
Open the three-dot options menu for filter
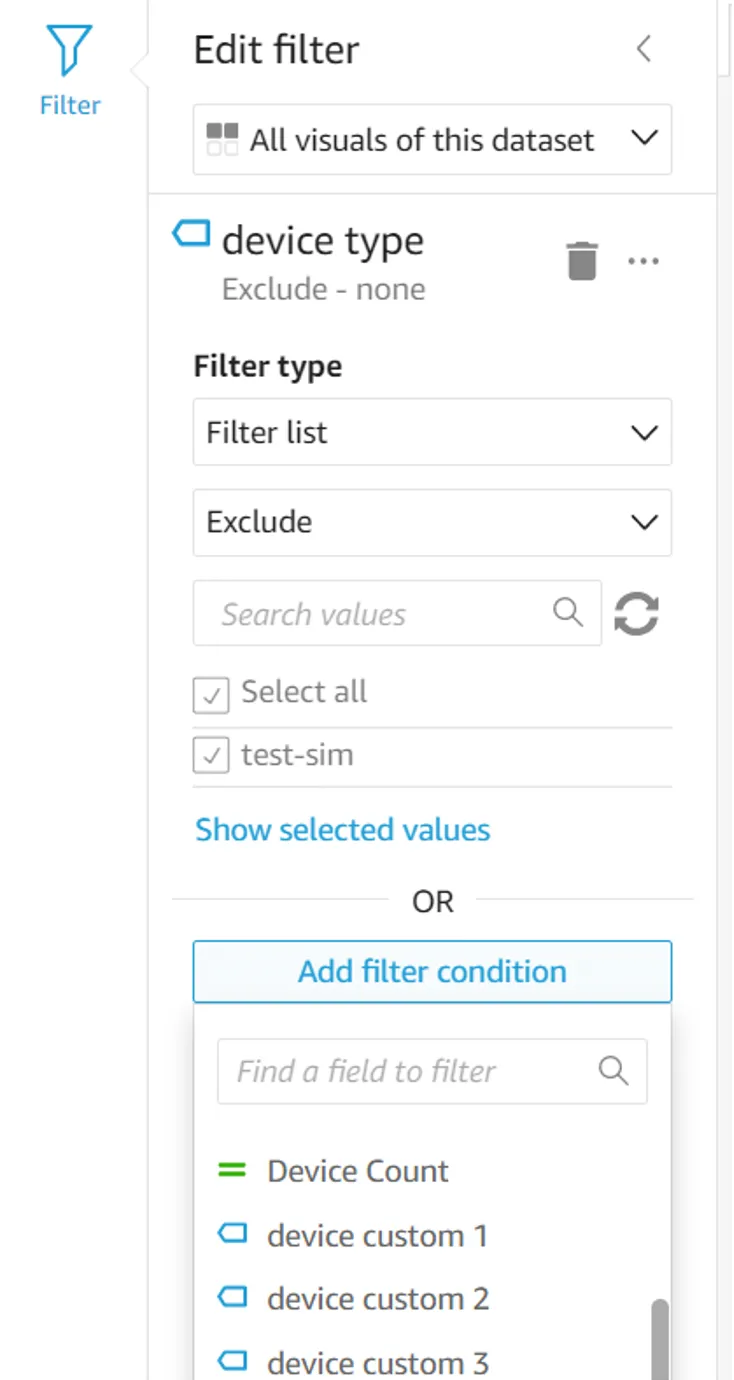pos(643,261)
